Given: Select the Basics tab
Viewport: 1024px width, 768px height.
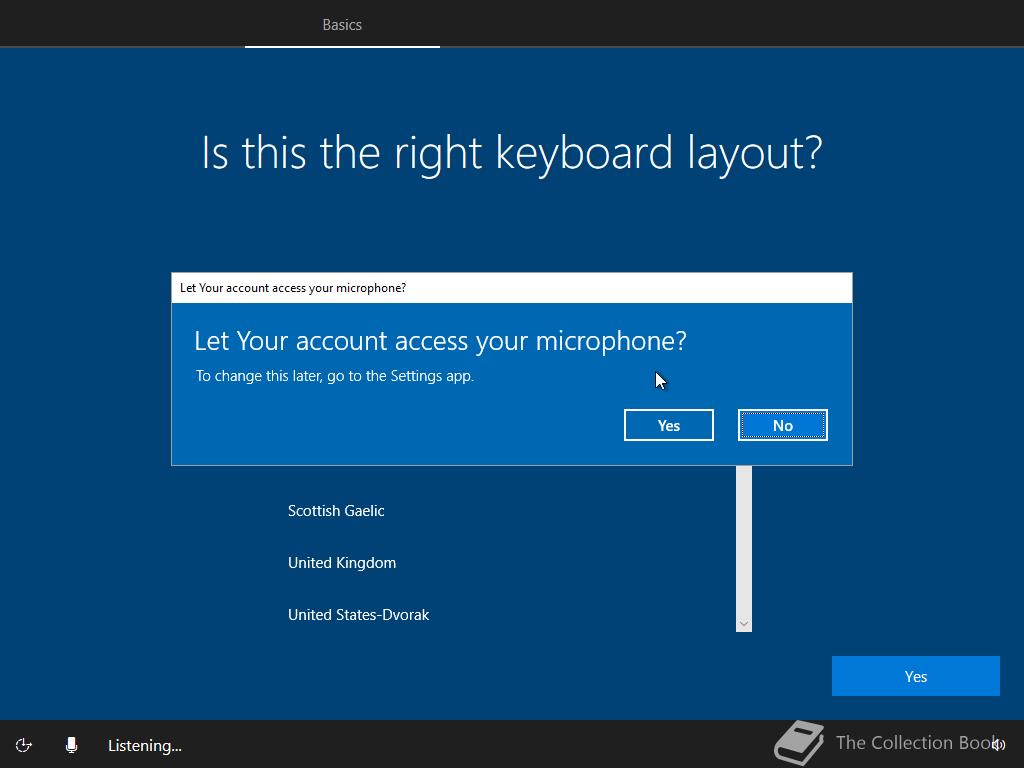Looking at the screenshot, I should click(342, 24).
